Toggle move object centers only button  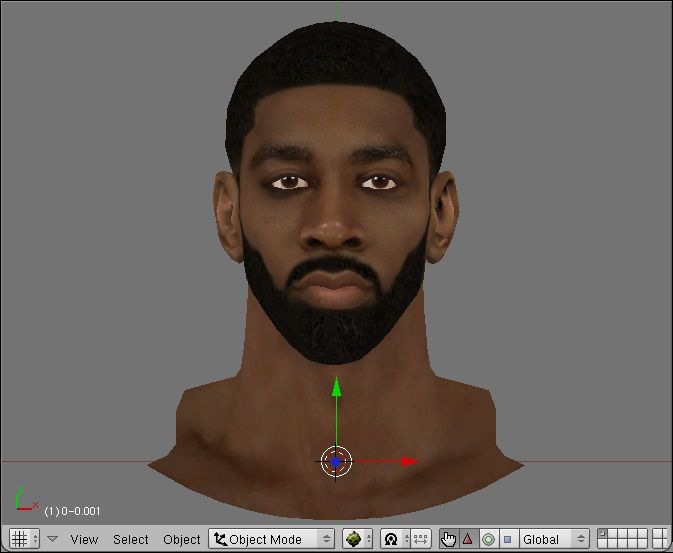420,539
